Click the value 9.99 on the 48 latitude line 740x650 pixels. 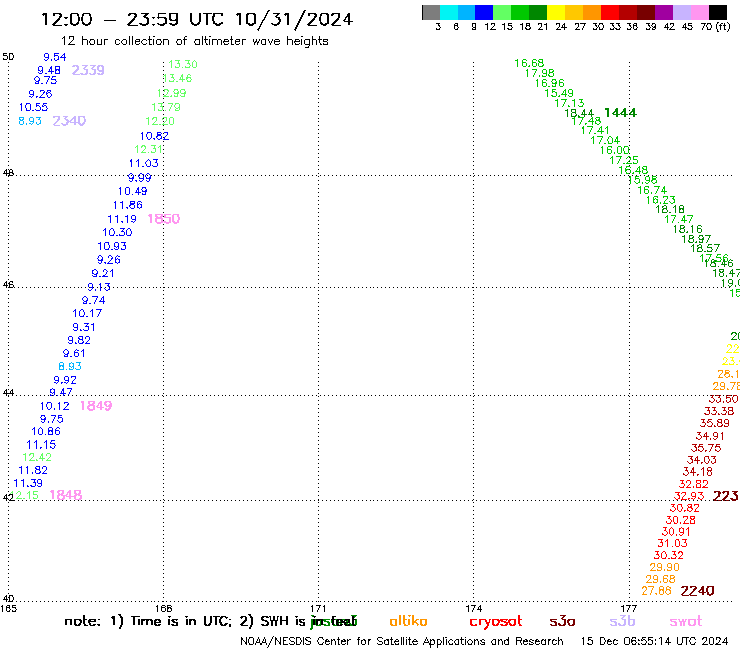(x=139, y=177)
